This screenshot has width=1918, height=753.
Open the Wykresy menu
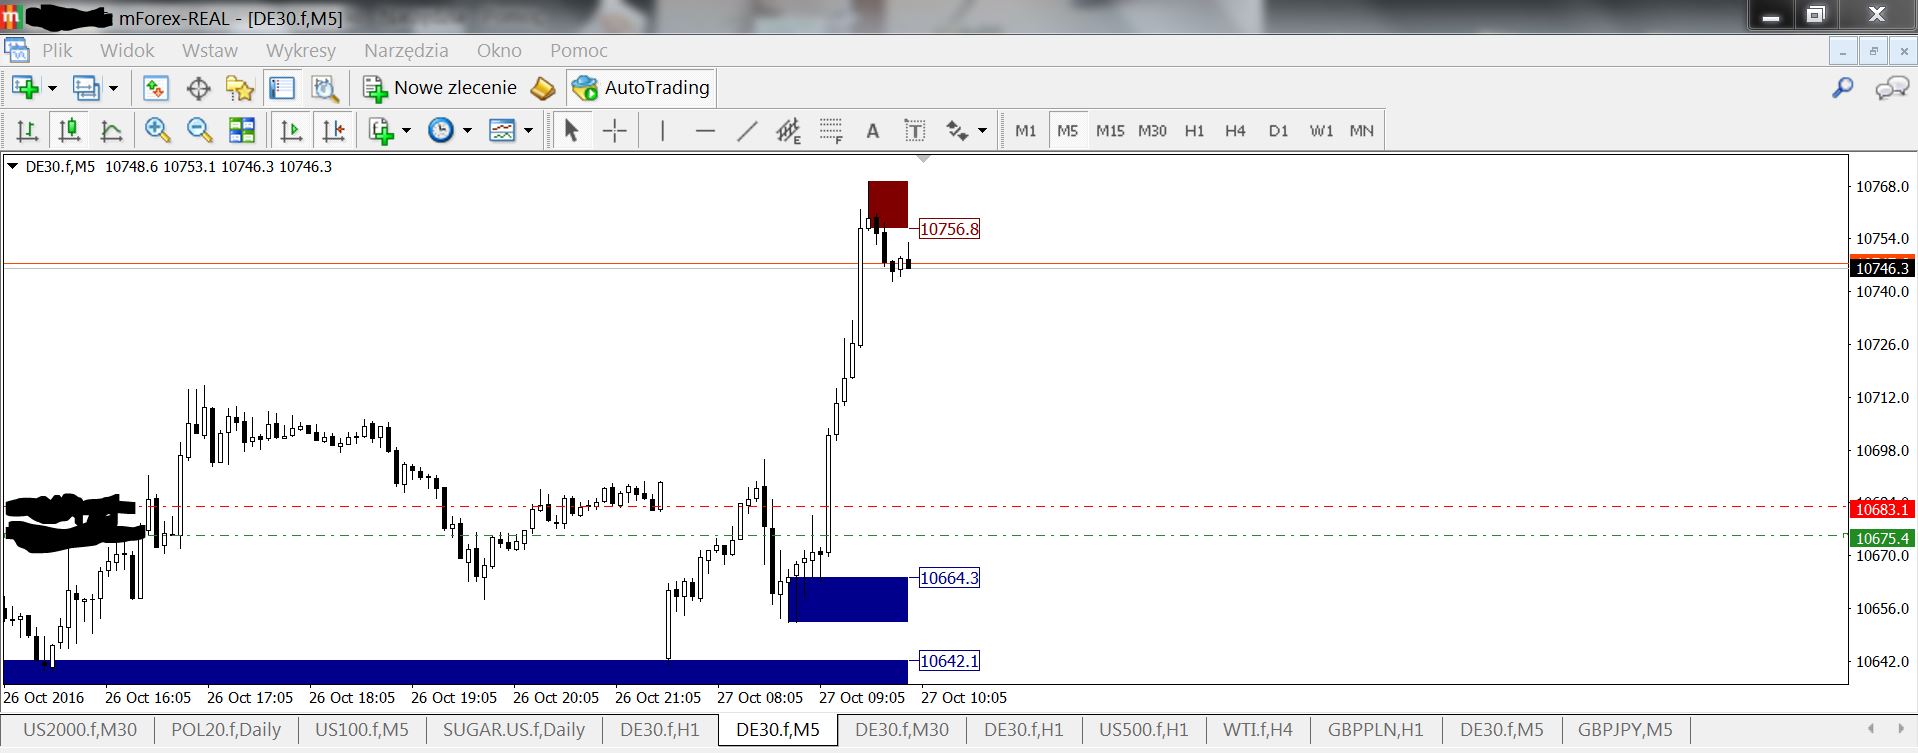pos(301,50)
